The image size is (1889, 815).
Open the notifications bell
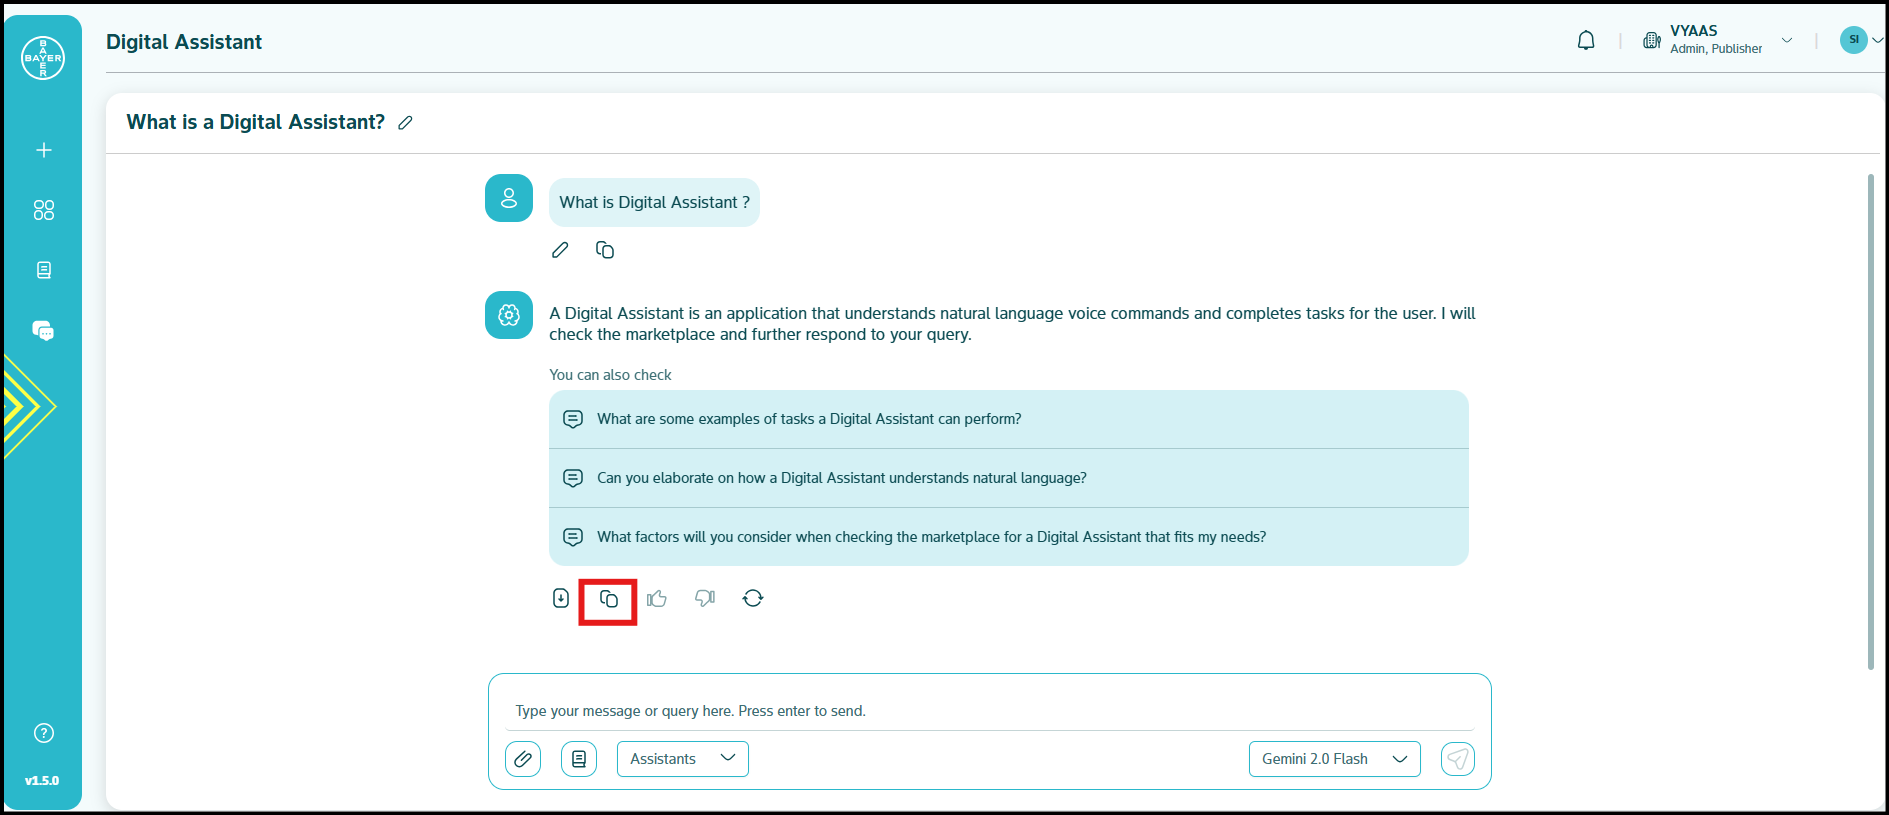point(1586,41)
